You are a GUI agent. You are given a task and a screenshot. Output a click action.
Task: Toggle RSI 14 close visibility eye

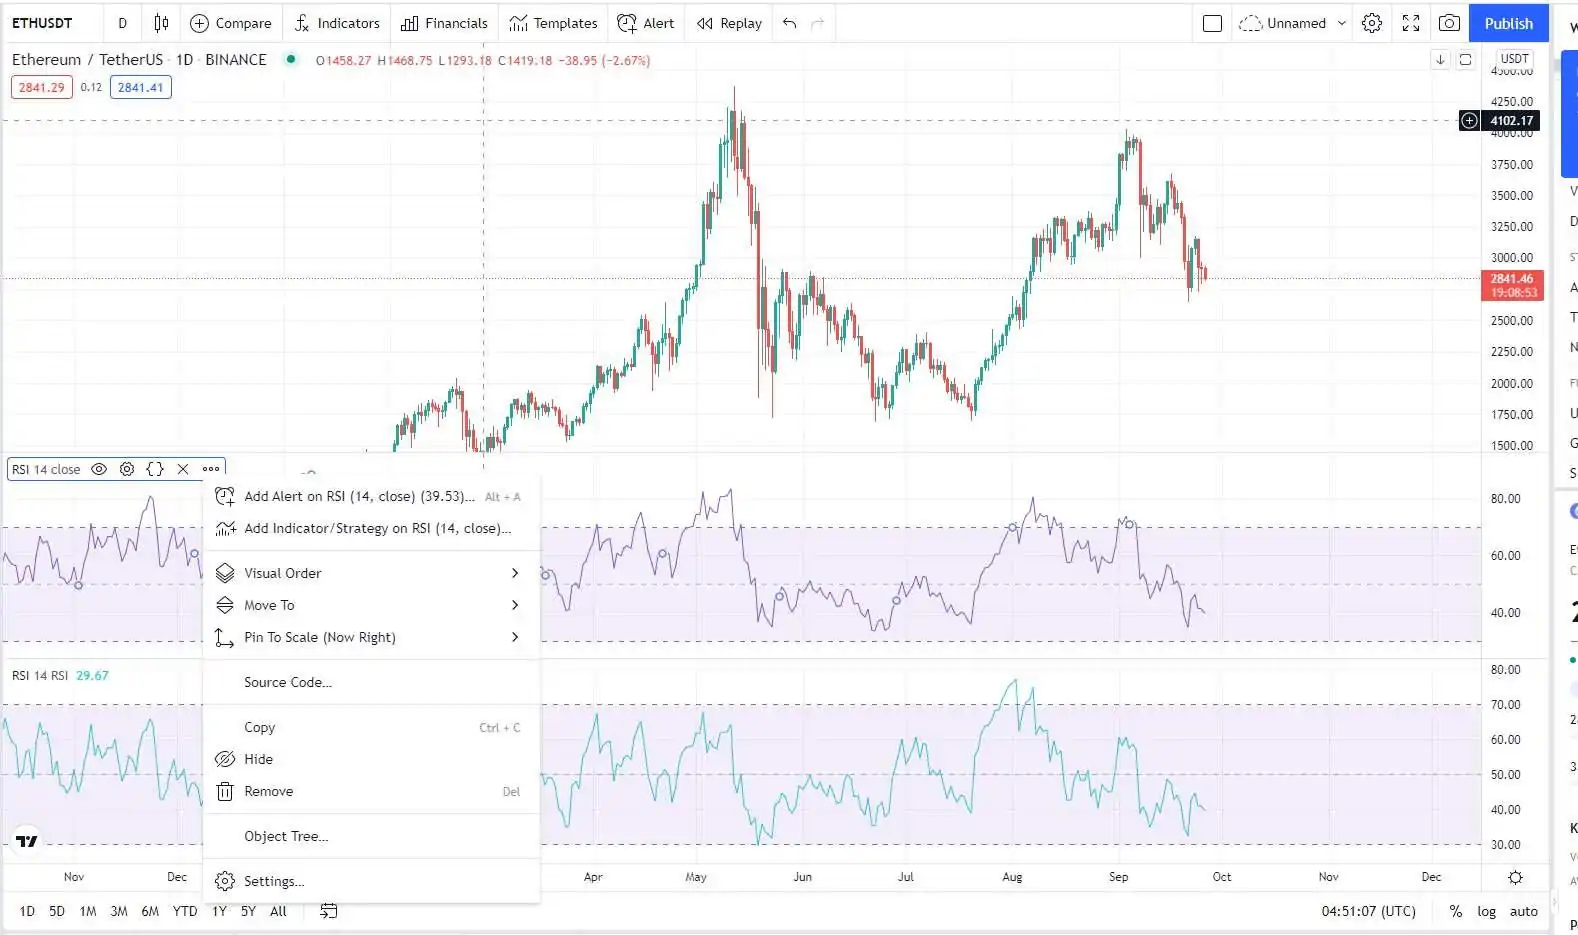point(99,469)
